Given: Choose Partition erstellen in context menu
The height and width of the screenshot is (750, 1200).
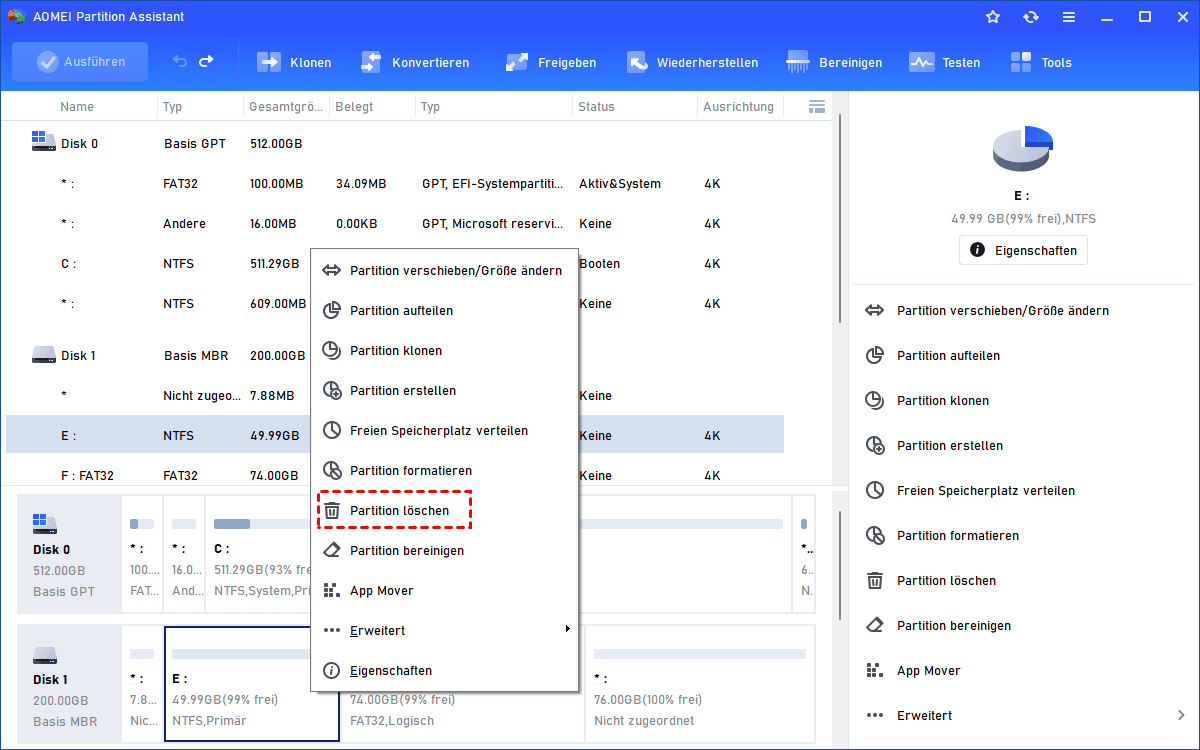Looking at the screenshot, I should [x=445, y=391].
